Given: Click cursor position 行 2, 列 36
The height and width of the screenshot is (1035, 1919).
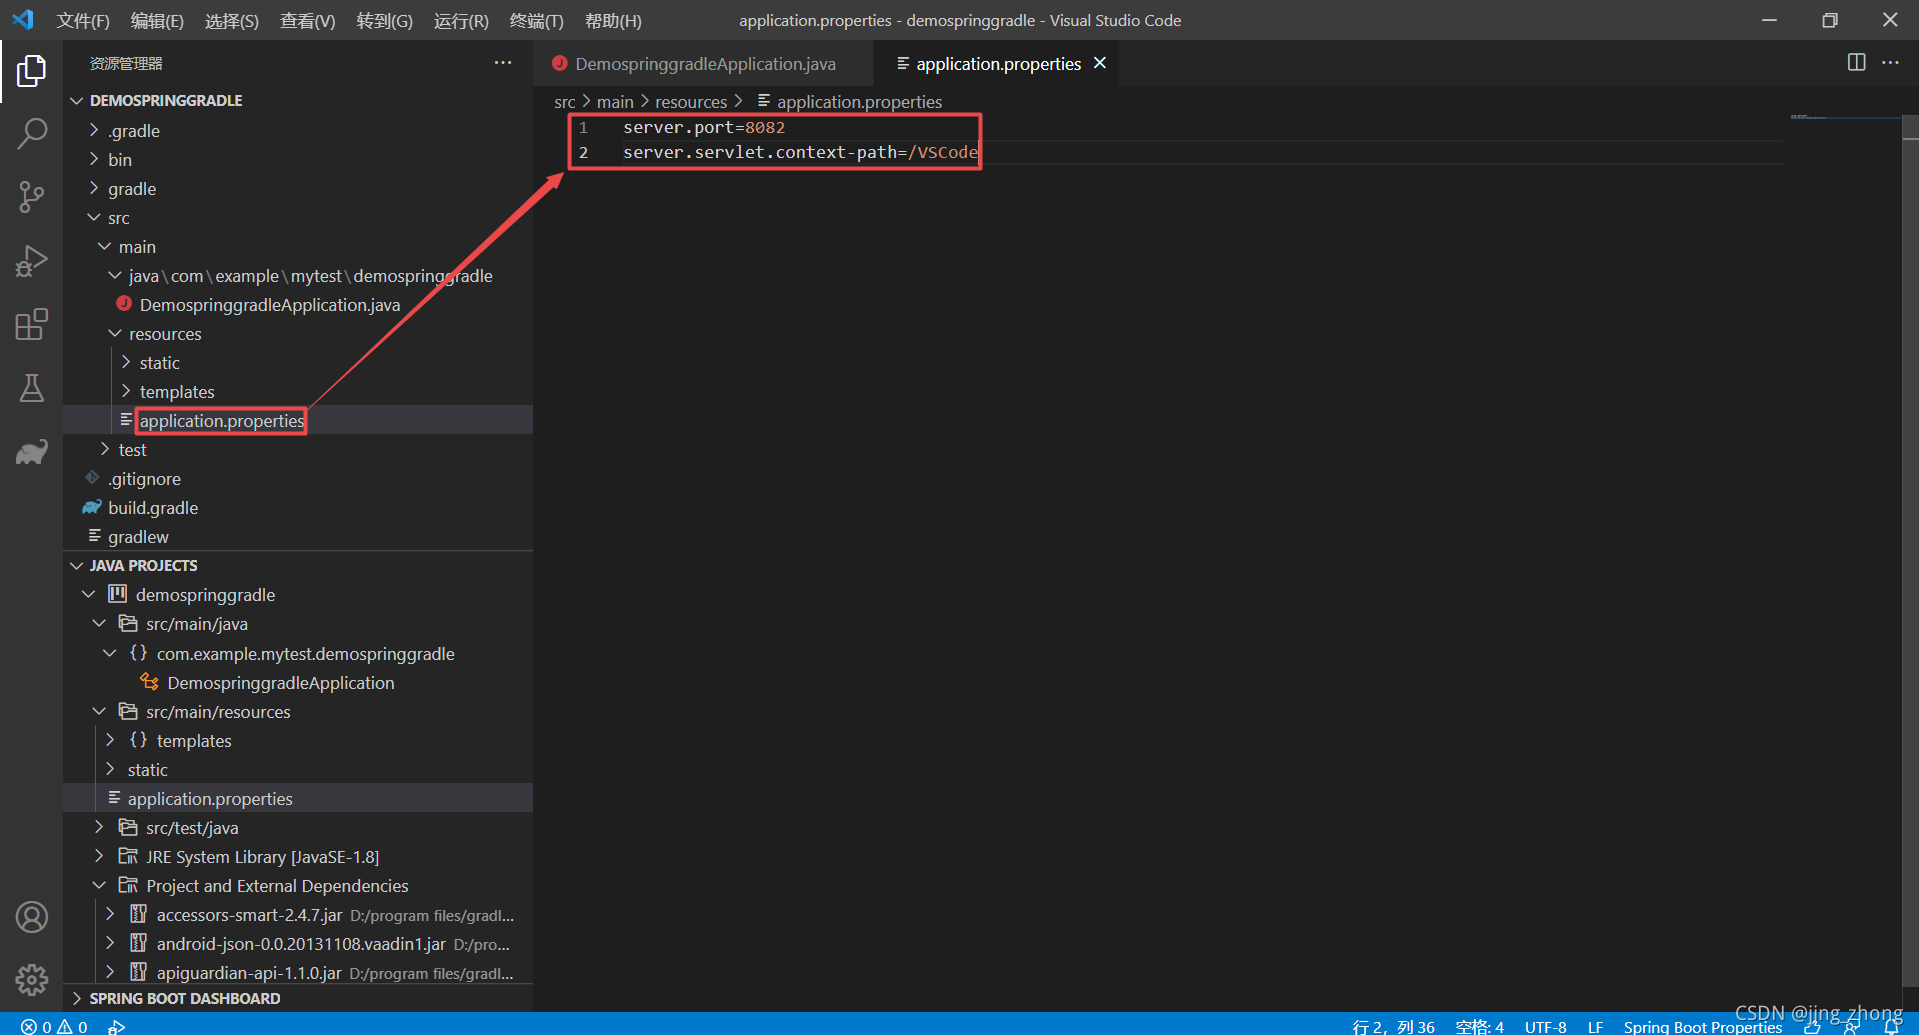Looking at the screenshot, I should pyautogui.click(x=1393, y=1027).
